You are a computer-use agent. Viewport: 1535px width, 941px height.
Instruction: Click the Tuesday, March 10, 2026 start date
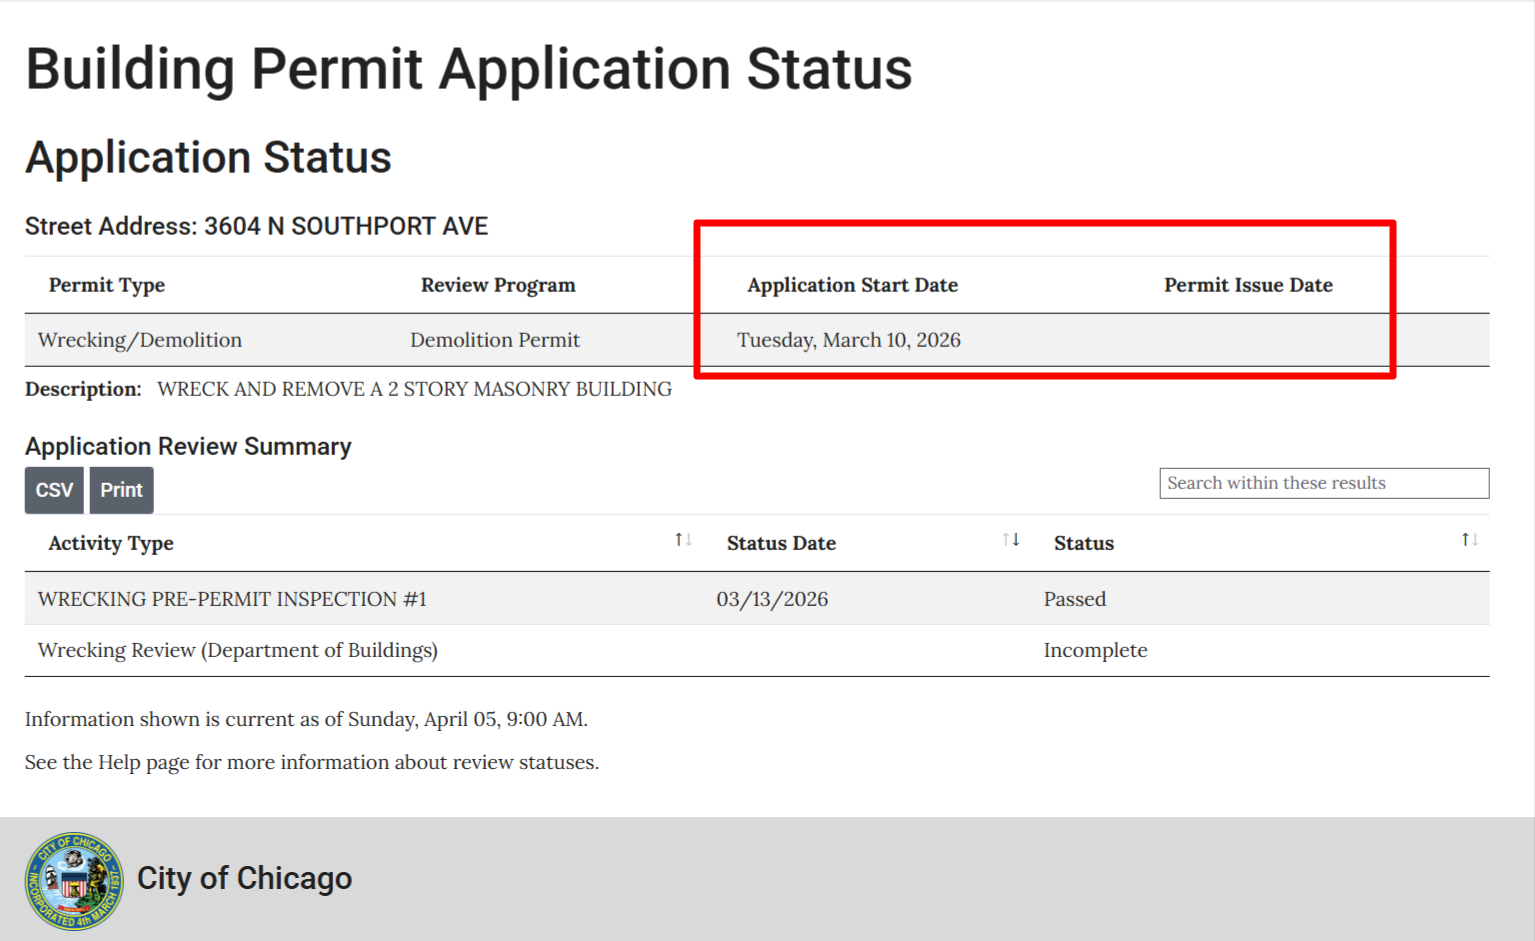(848, 340)
